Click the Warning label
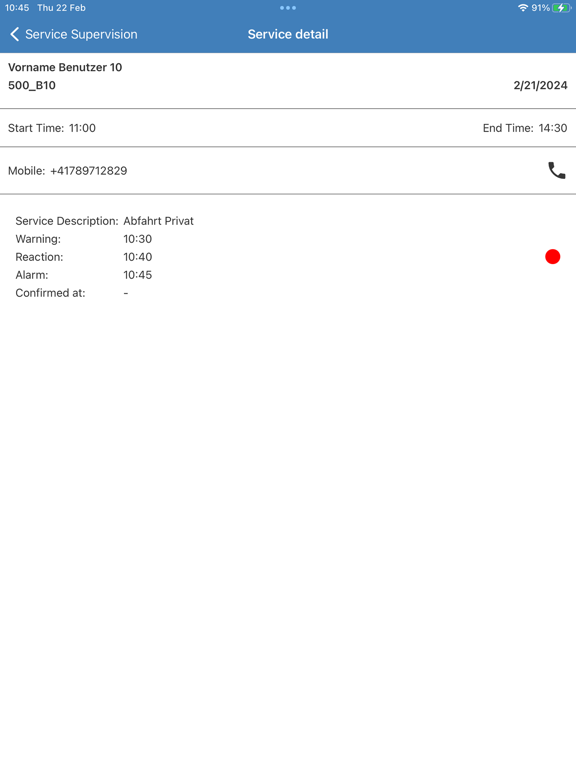Image resolution: width=576 pixels, height=768 pixels. point(38,239)
